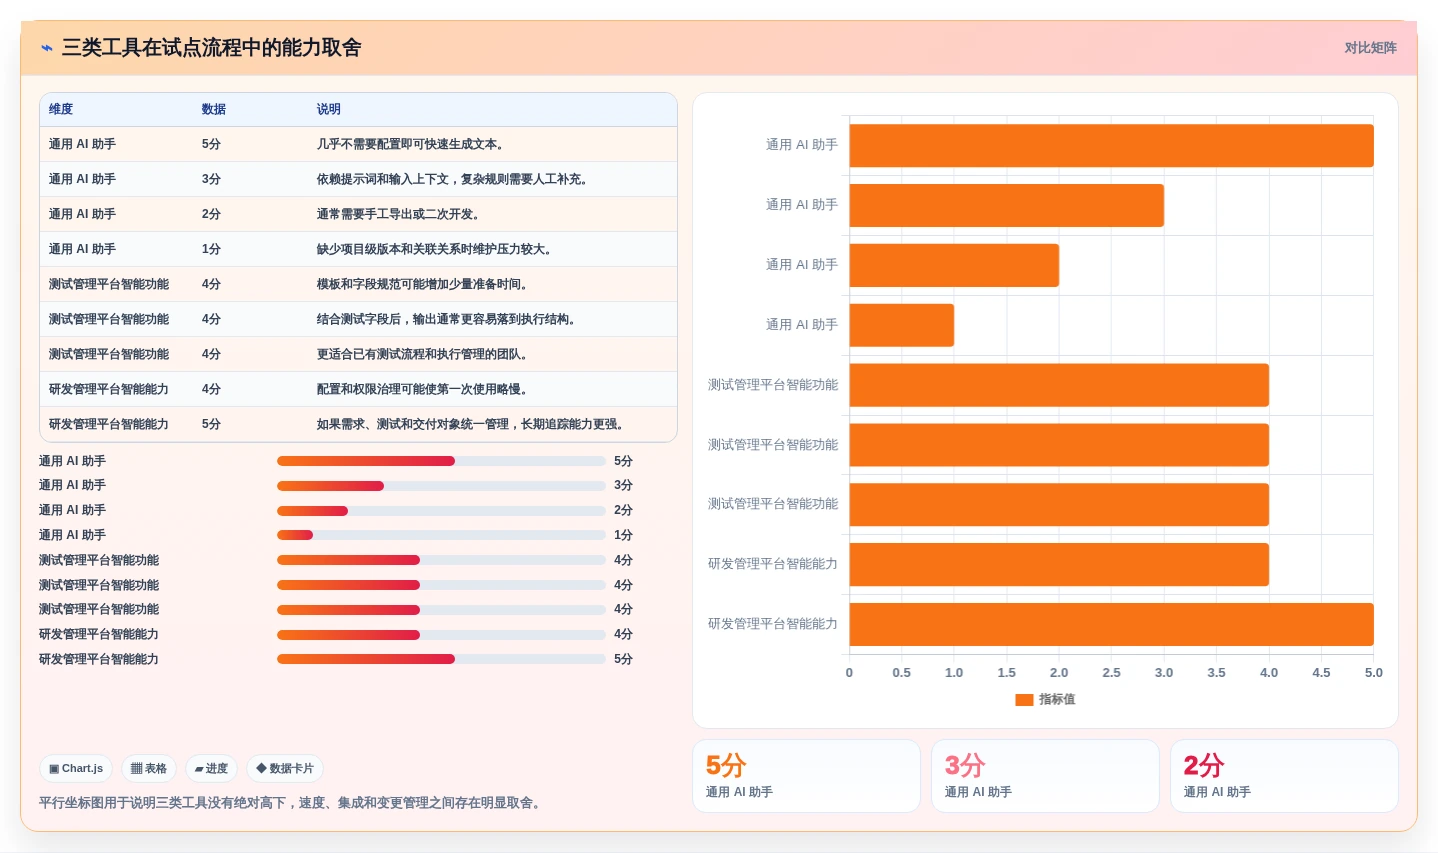
Task: Open the orange 5分 data card
Action: pyautogui.click(x=806, y=776)
